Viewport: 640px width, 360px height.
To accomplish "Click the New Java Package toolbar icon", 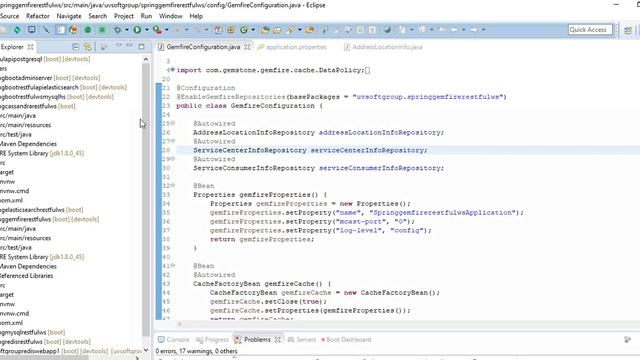I will (231, 30).
